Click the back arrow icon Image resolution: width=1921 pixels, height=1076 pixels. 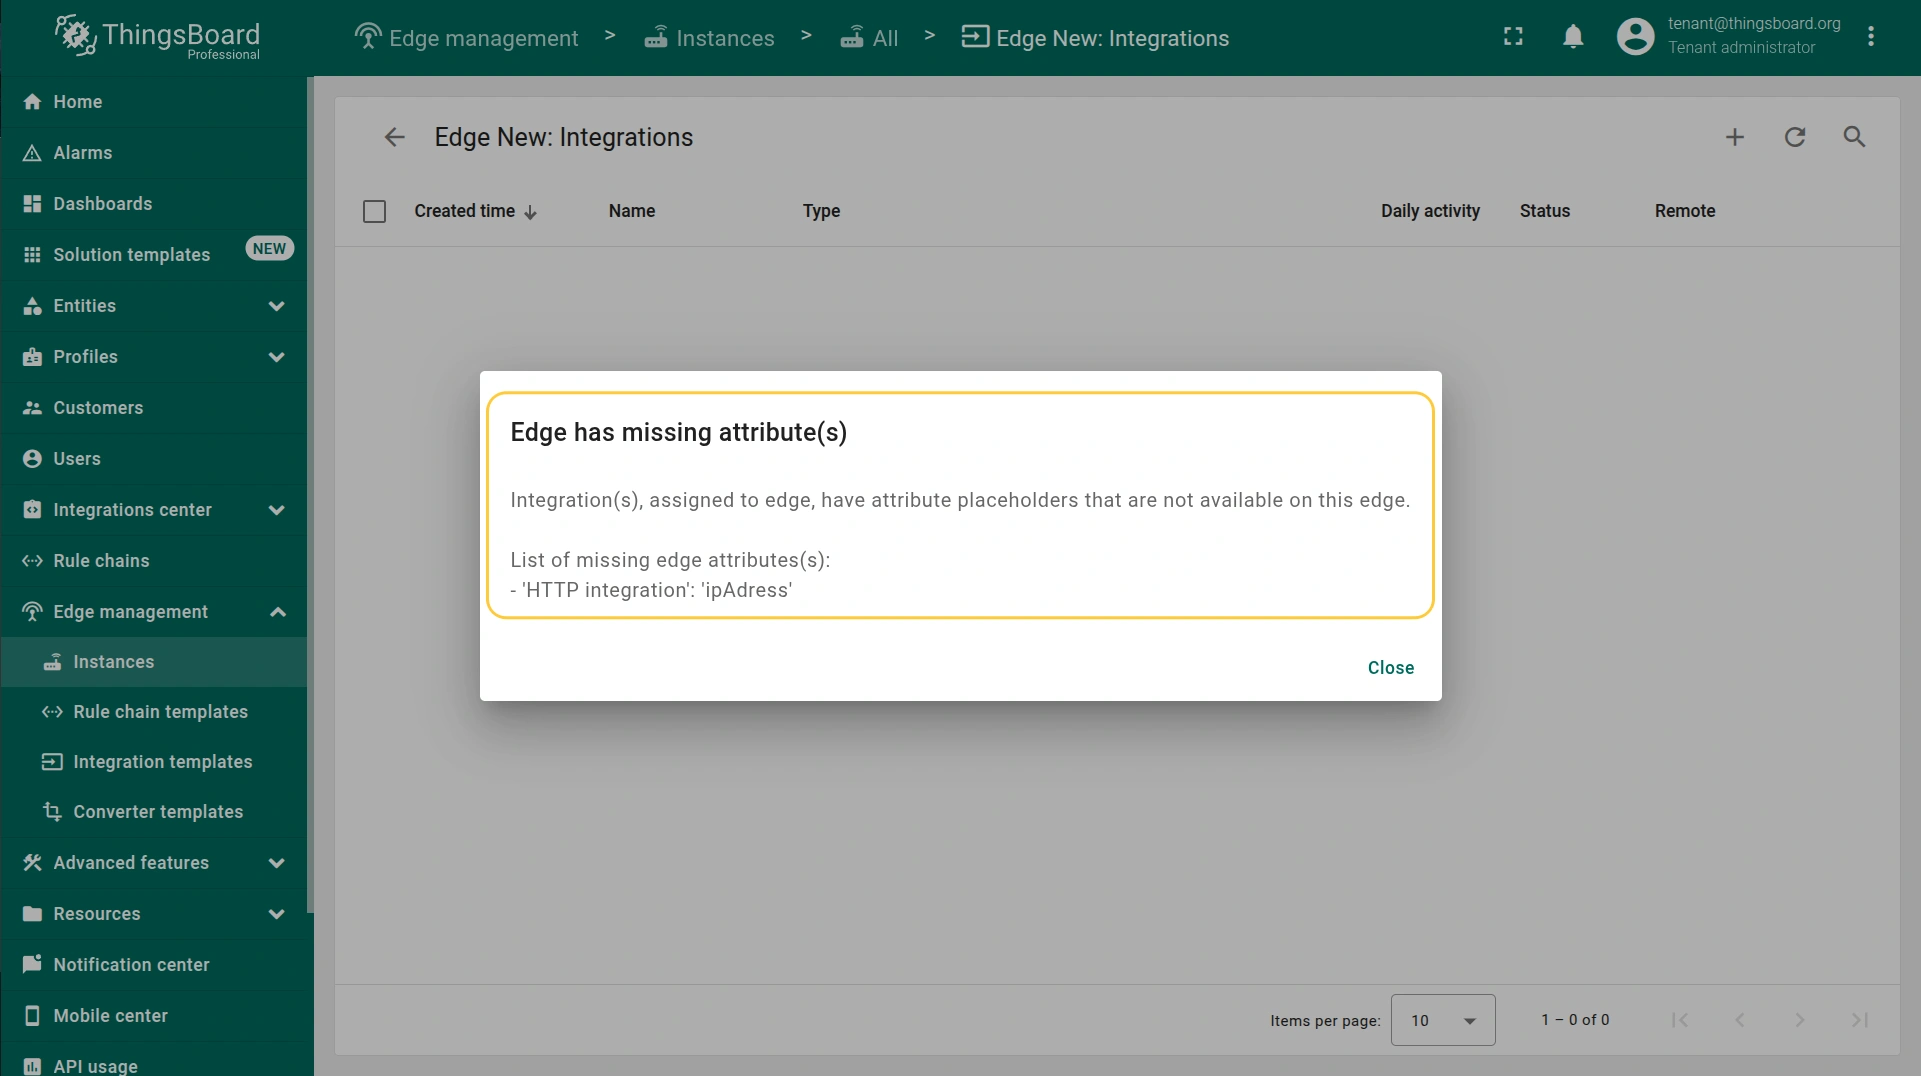(395, 137)
